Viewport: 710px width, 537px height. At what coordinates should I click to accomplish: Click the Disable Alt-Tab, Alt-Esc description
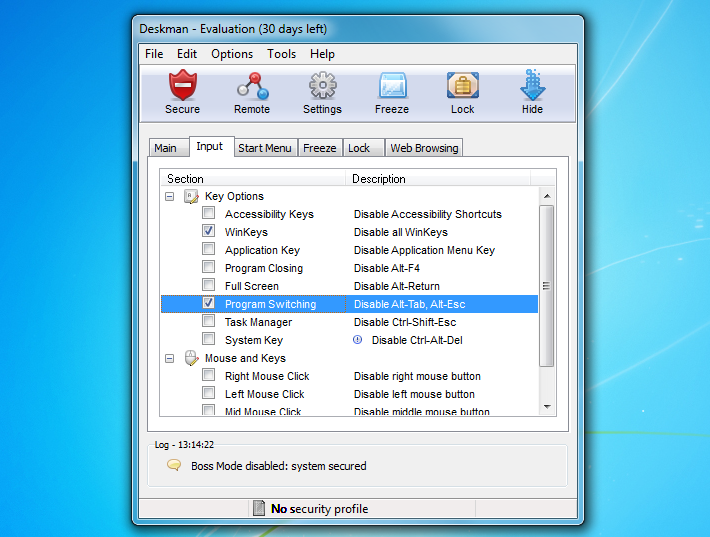[409, 304]
